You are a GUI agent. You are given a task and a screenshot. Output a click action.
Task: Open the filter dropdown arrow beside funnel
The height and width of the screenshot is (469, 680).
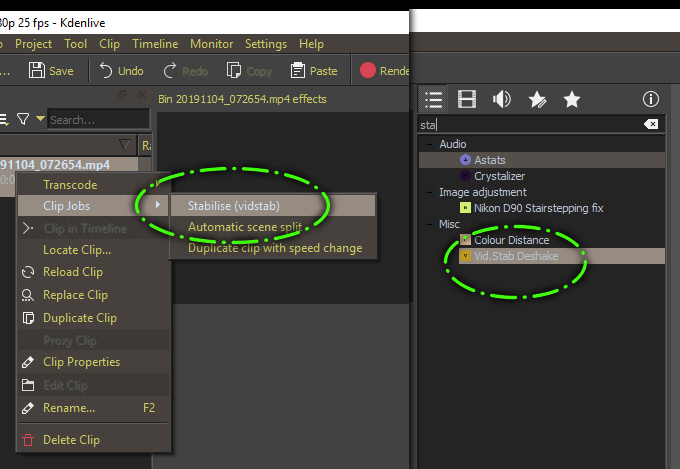click(40, 118)
